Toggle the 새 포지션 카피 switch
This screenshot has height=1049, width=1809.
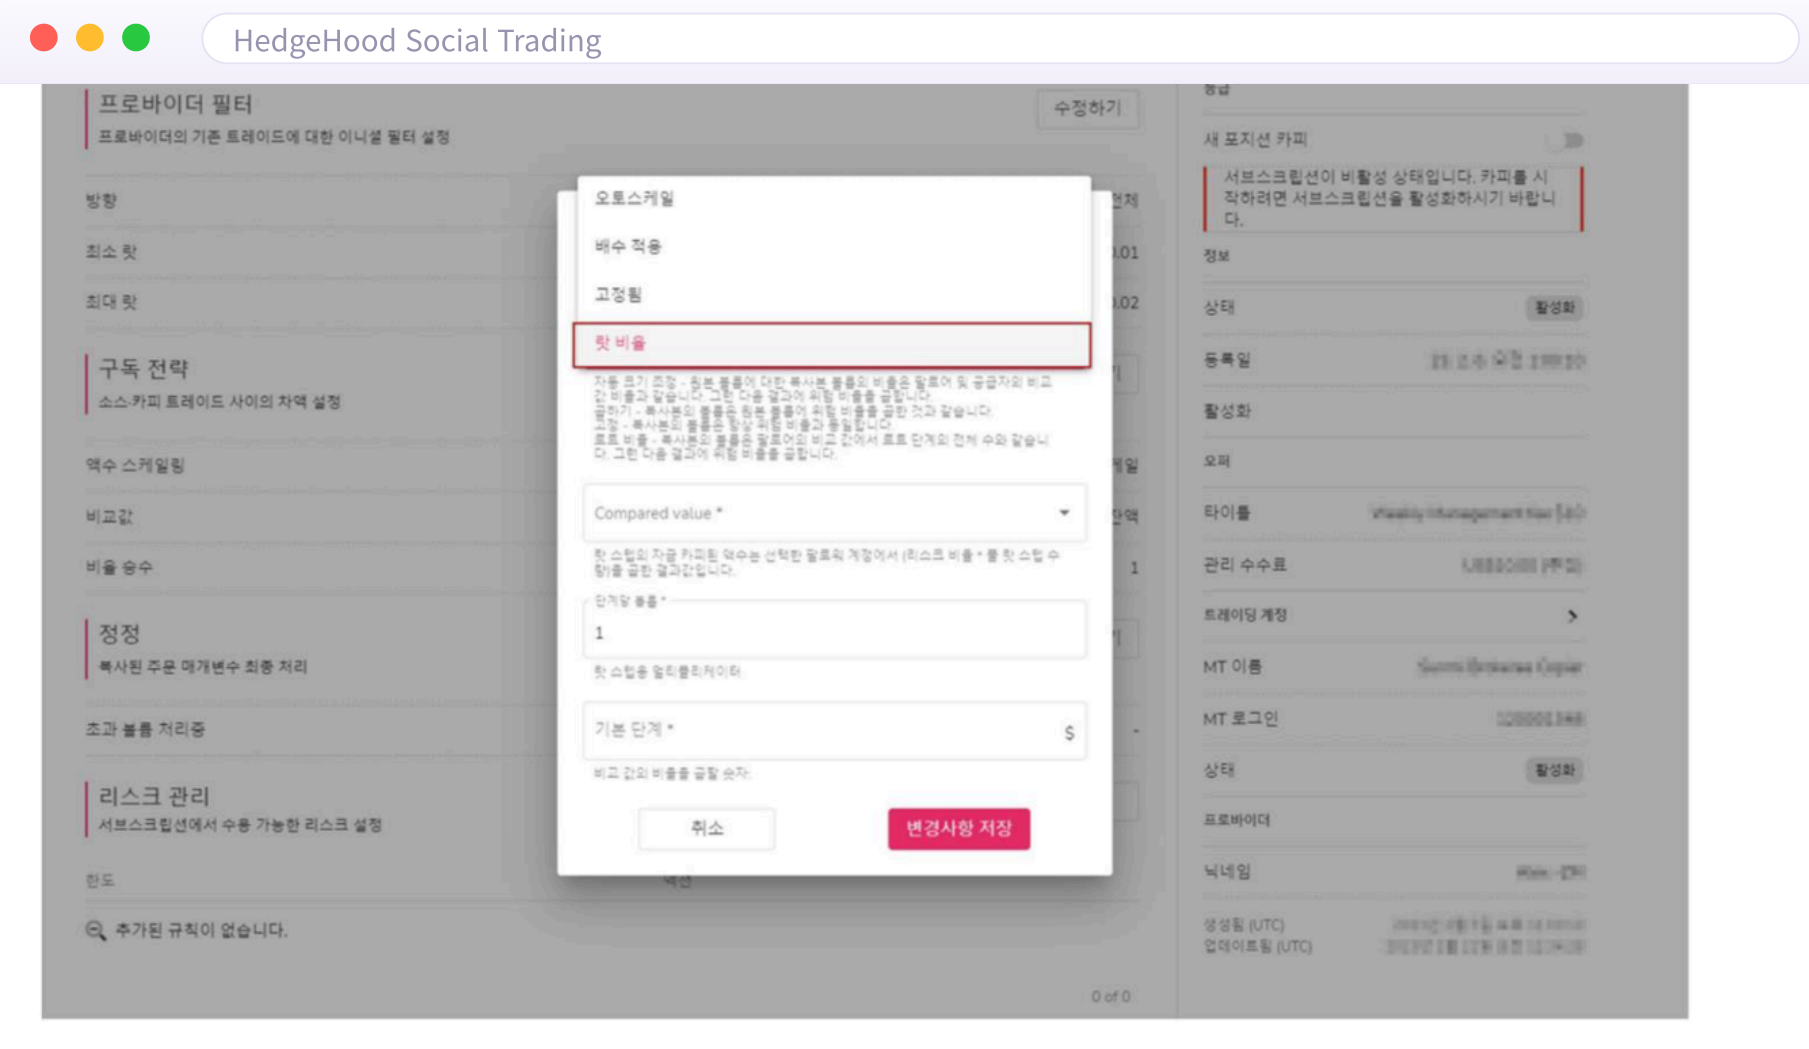[1567, 140]
